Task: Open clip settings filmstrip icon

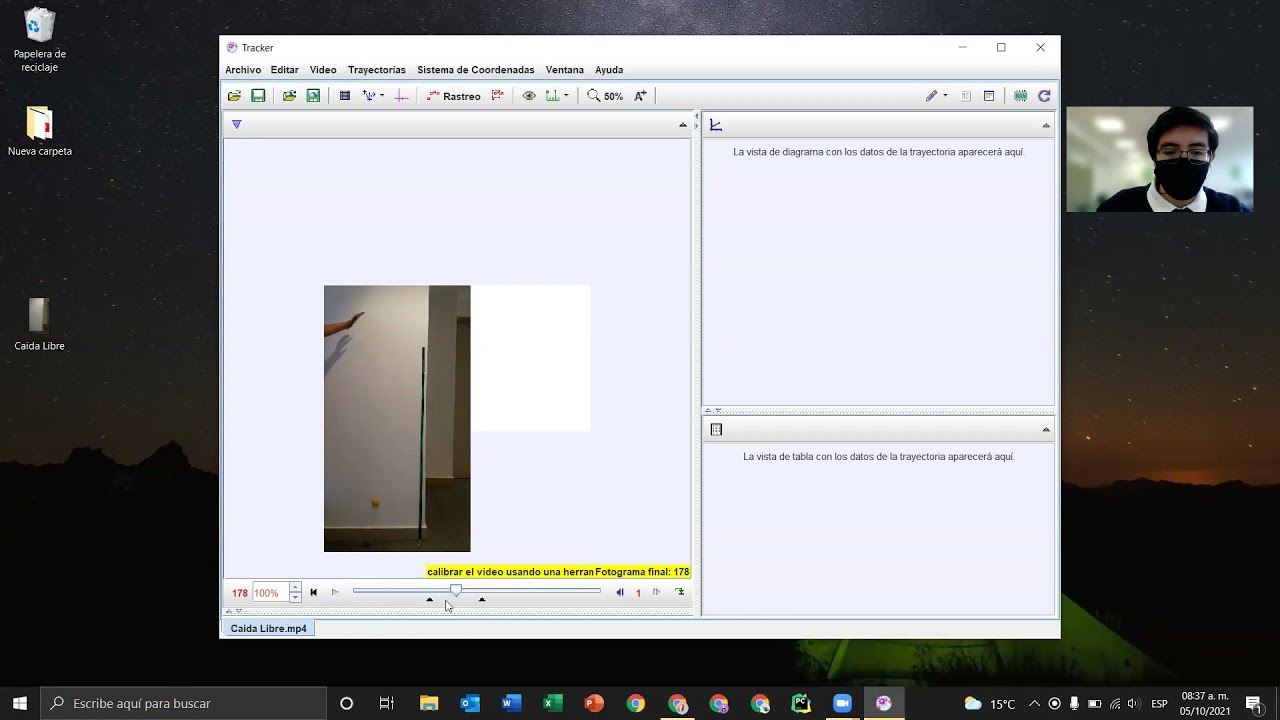Action: point(345,96)
